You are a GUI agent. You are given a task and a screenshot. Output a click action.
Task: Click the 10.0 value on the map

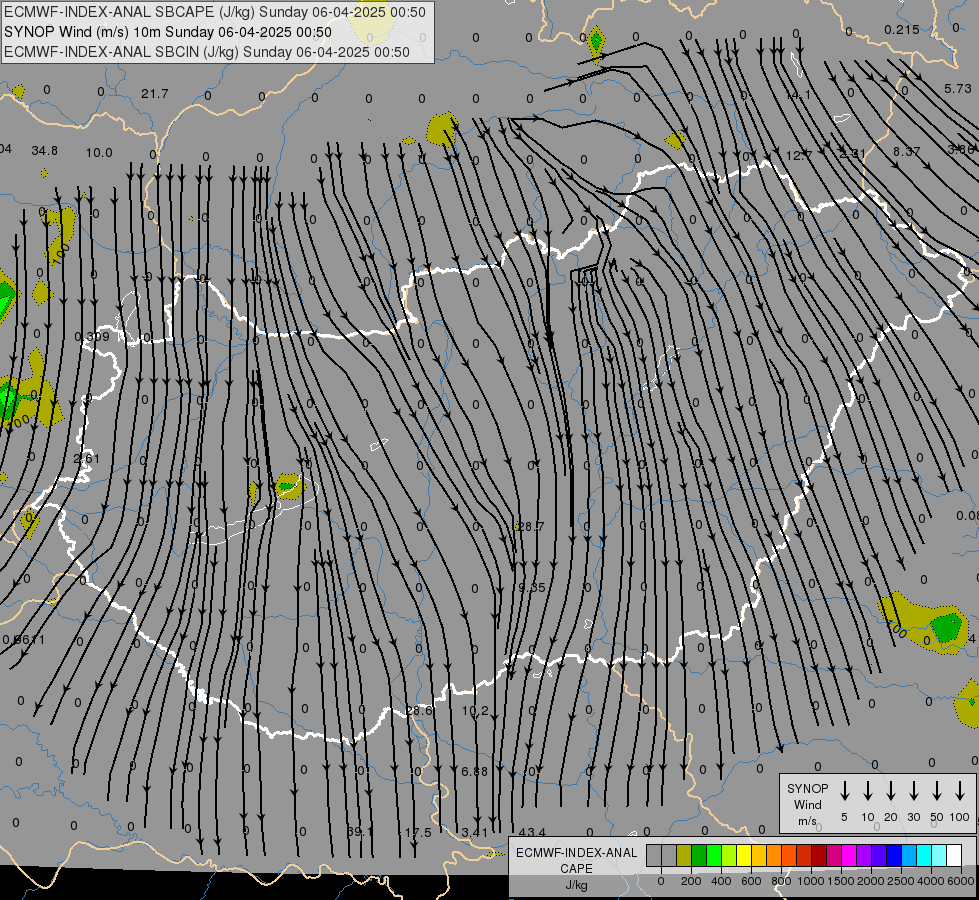point(99,153)
